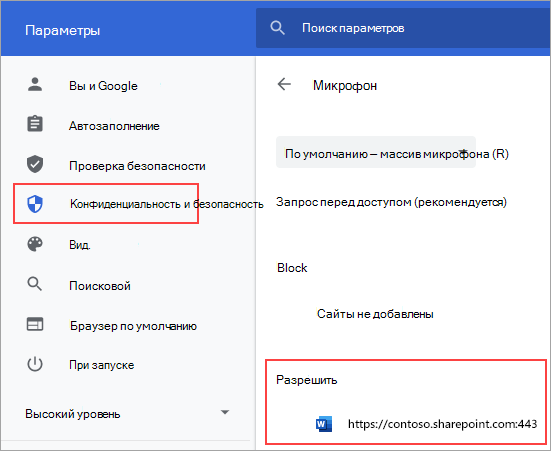Click the palette icon beside Вид
551x451 pixels.
click(35, 244)
